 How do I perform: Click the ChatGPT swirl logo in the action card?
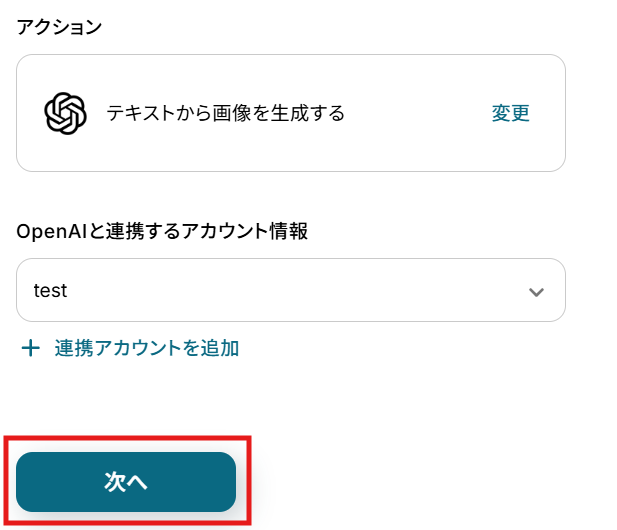tap(65, 113)
